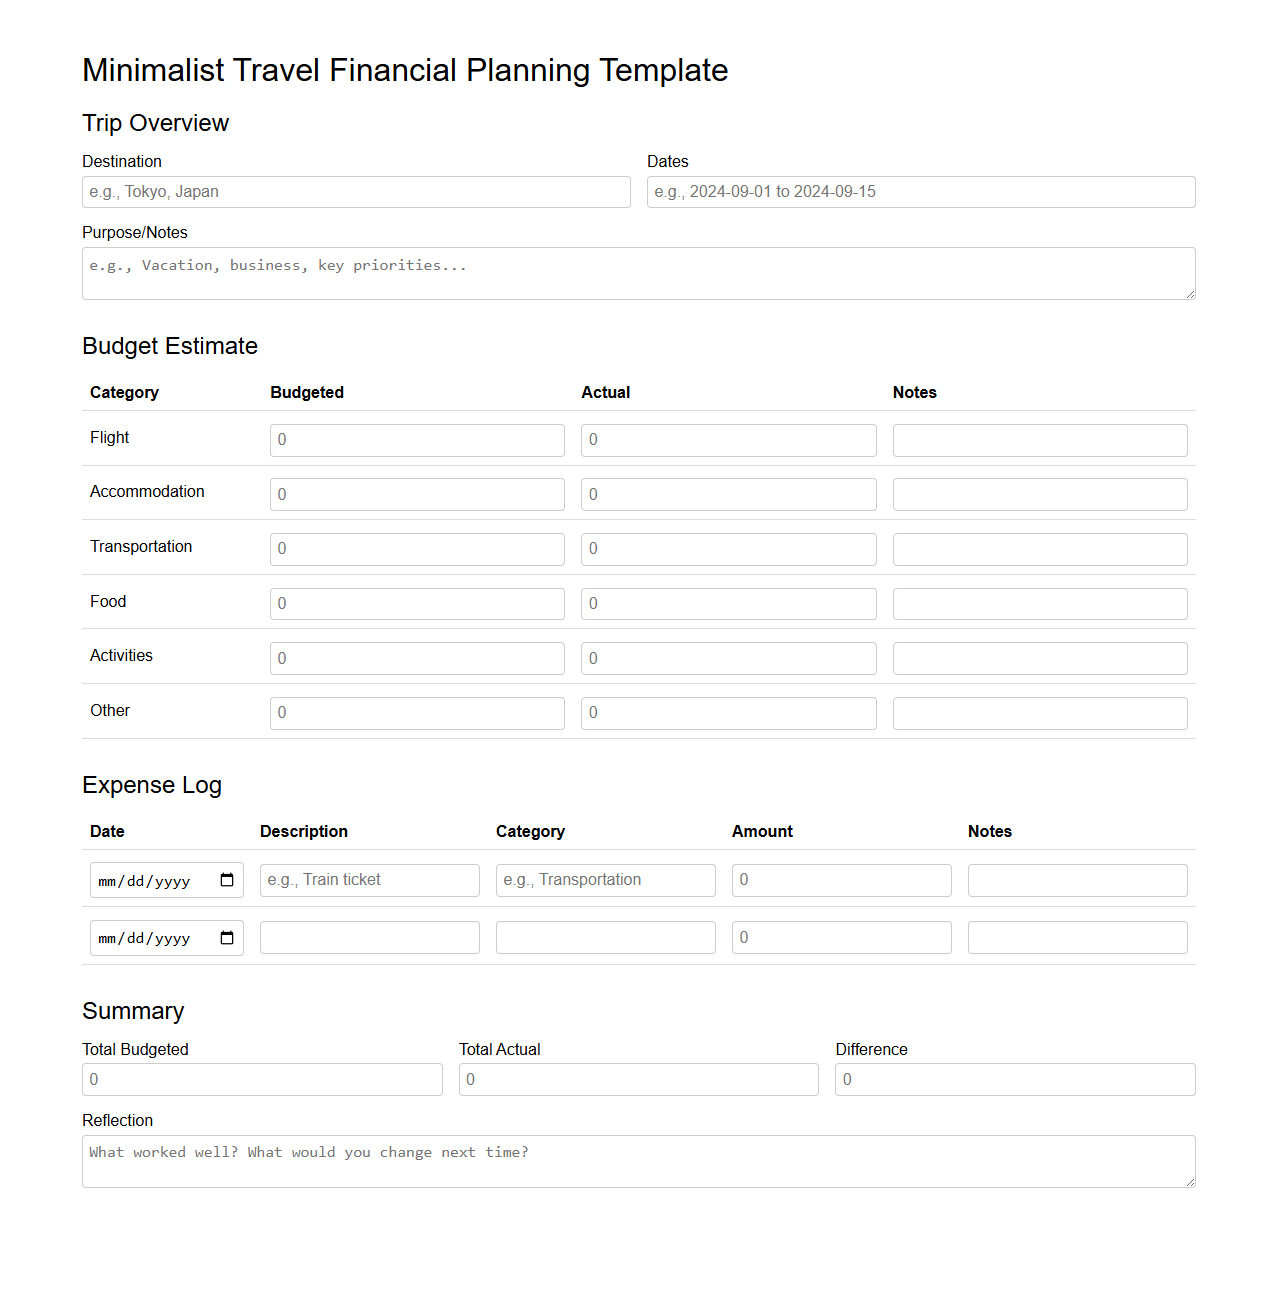Select the Reflection text area
This screenshot has width=1278, height=1300.
[638, 1161]
